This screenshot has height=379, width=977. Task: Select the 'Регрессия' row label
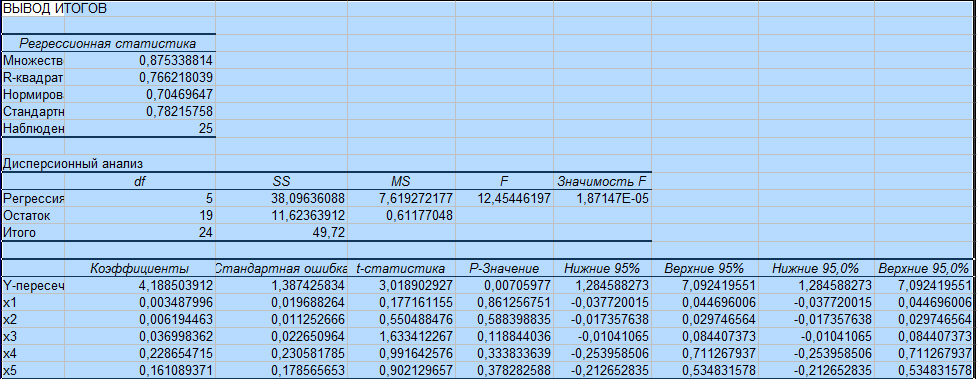coord(33,199)
